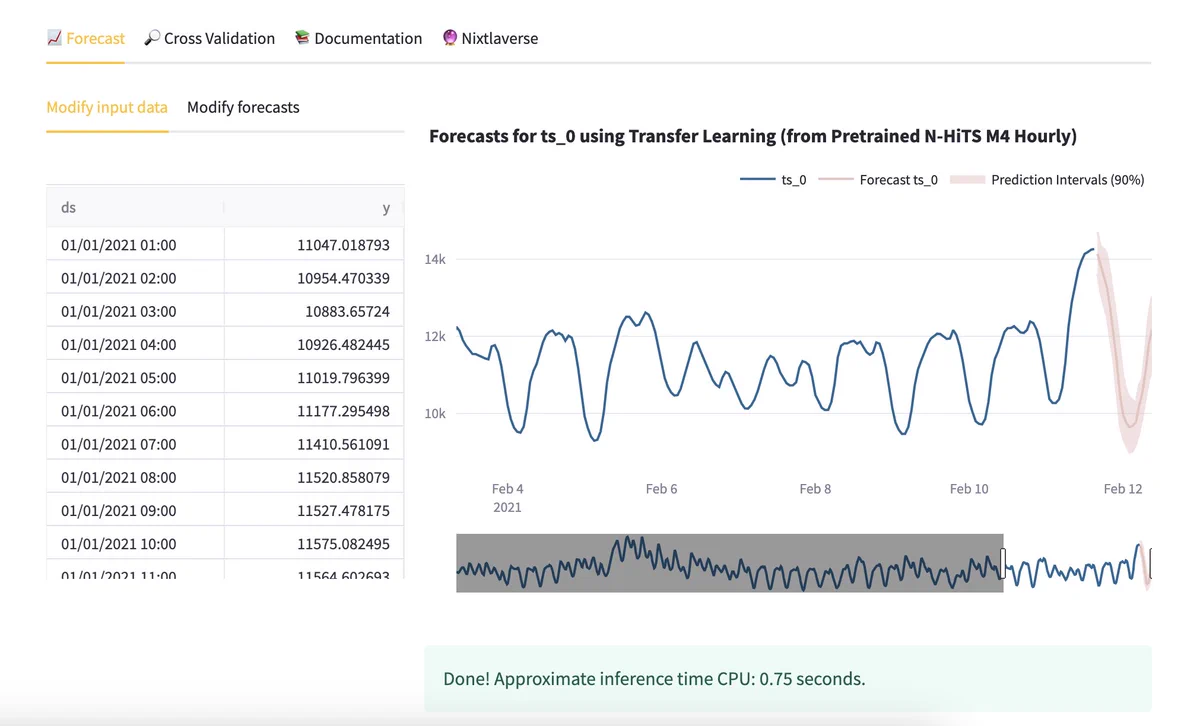Open the Documentation tab
The height and width of the screenshot is (726, 1200).
358,38
